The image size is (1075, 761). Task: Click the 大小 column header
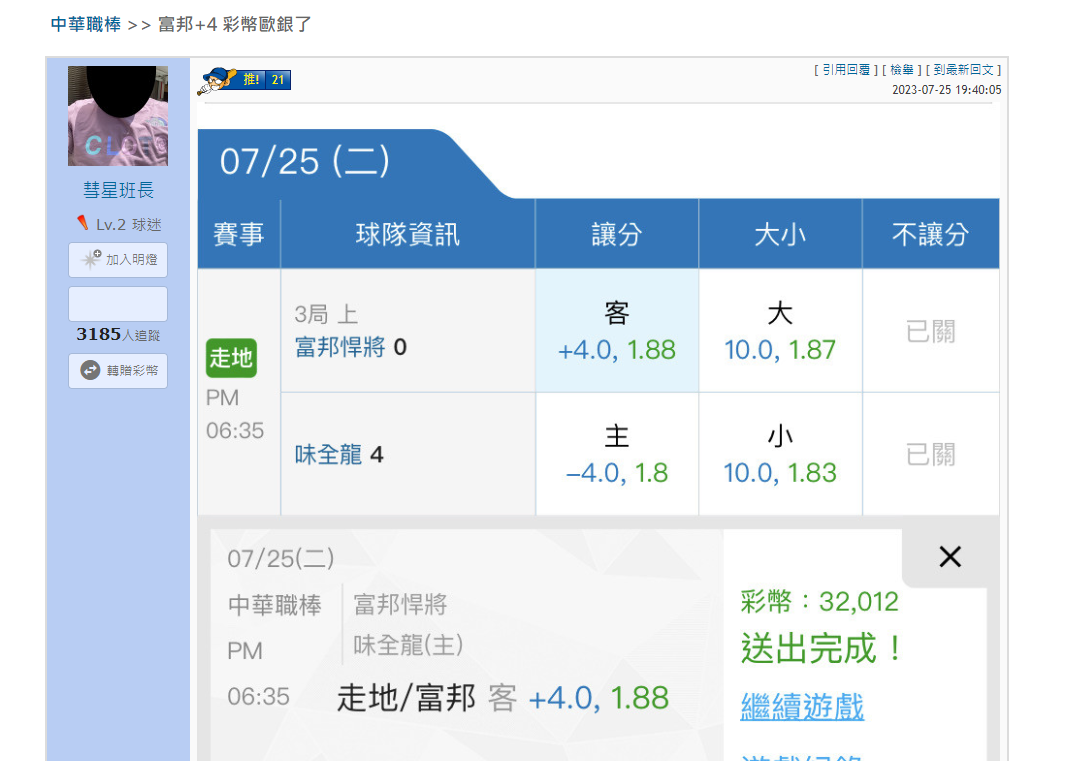pos(780,234)
